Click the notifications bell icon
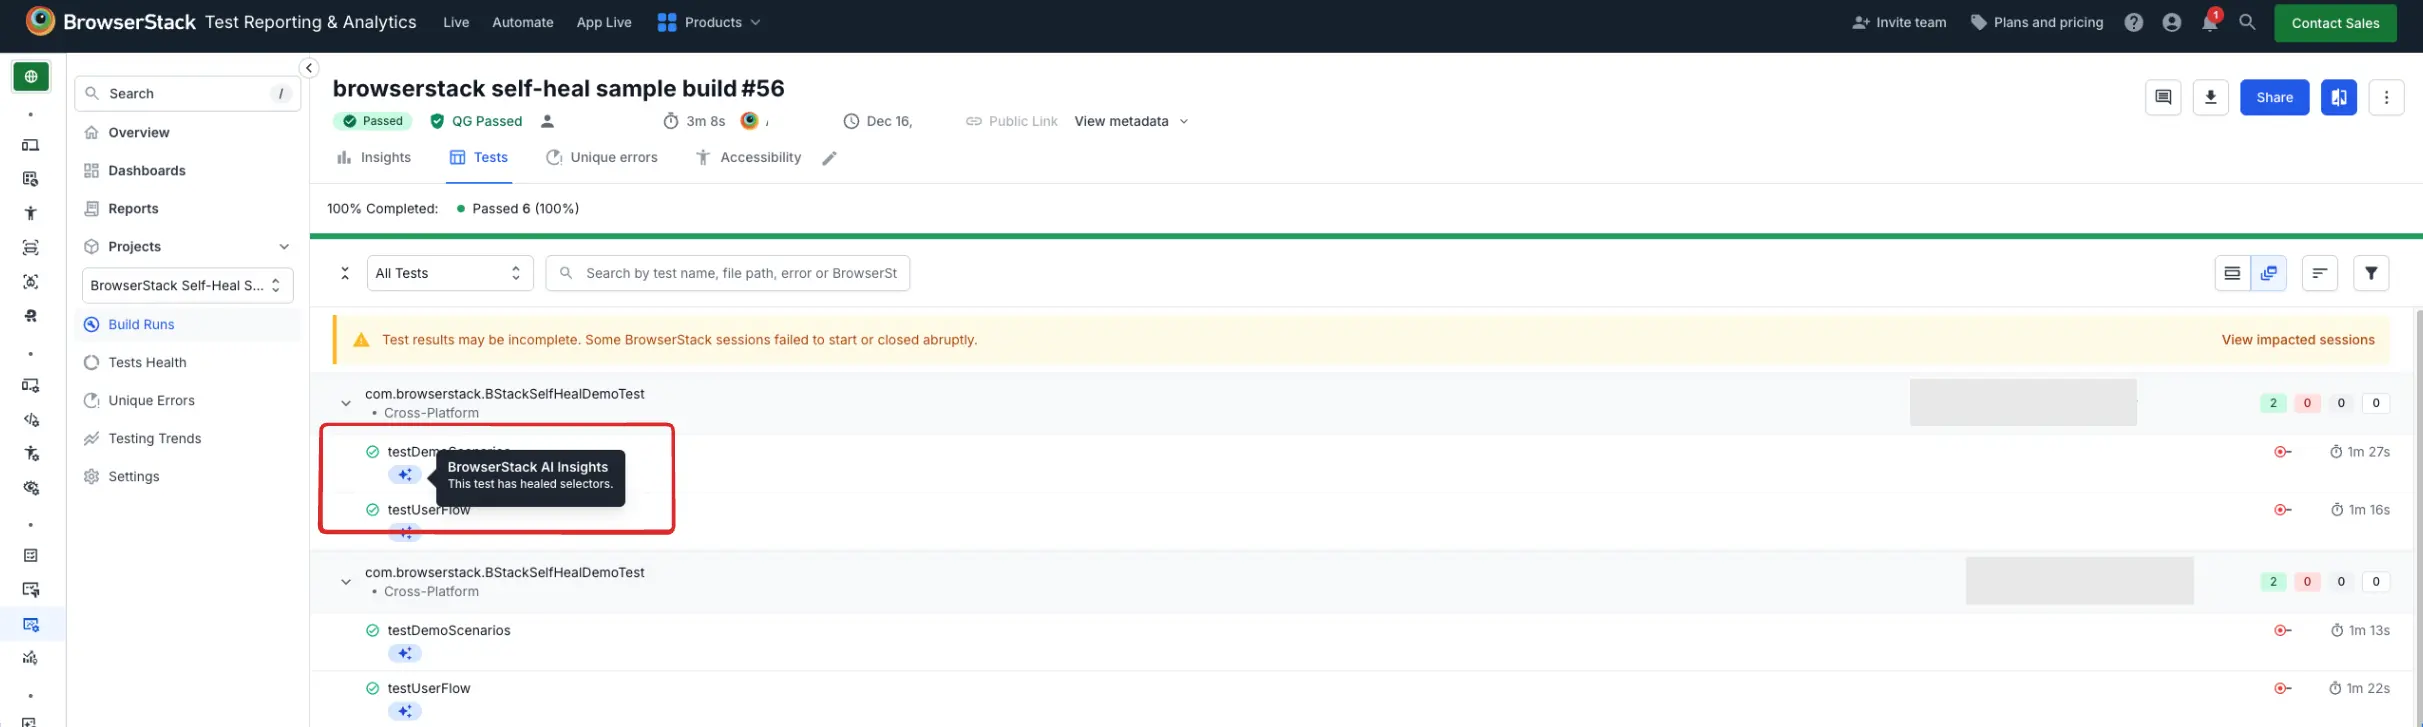The image size is (2423, 727). (x=2209, y=22)
